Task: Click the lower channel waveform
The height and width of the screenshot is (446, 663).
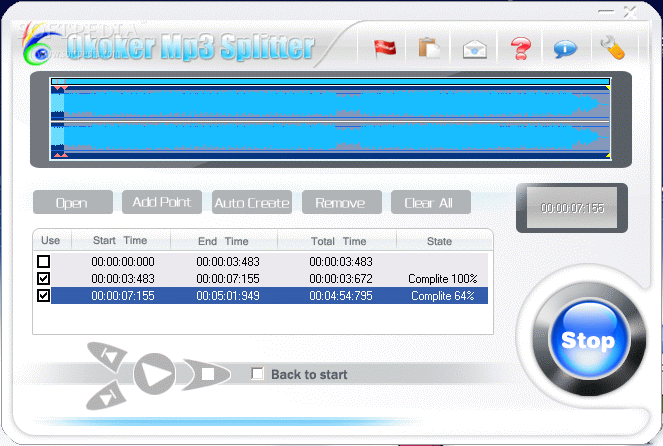Action: 330,137
